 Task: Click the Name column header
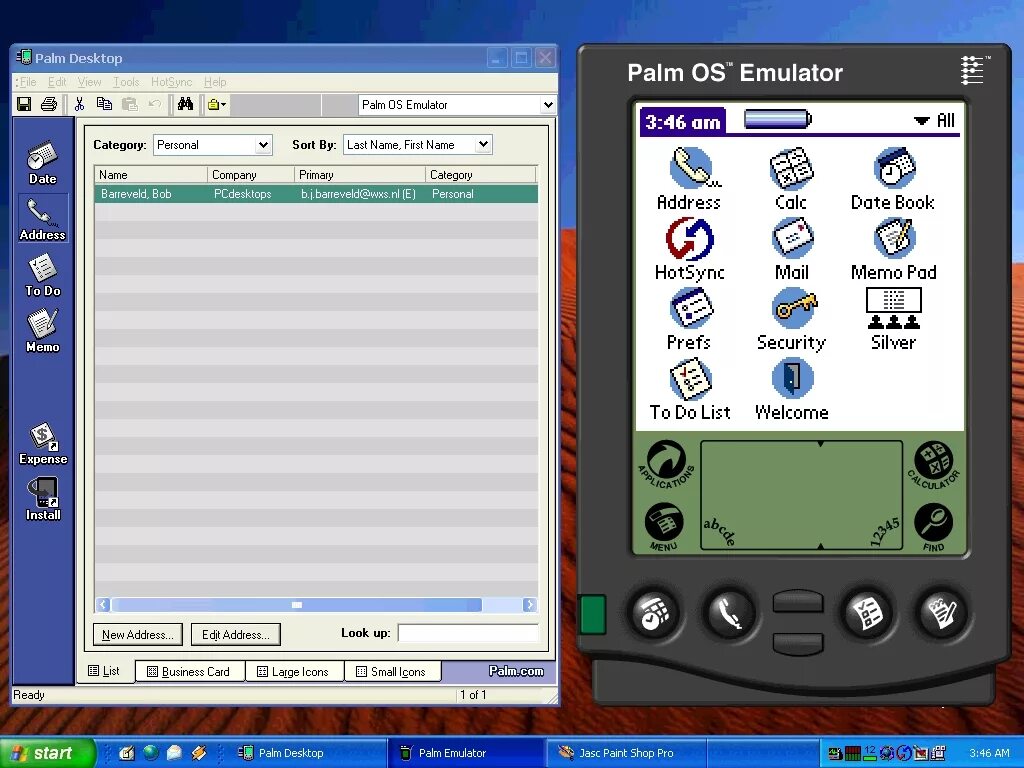pyautogui.click(x=151, y=175)
